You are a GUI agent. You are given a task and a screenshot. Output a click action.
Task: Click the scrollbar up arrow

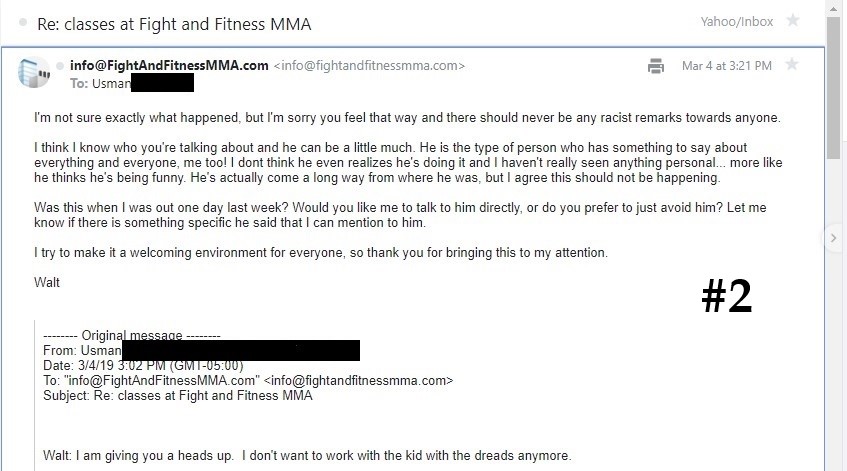pos(833,8)
